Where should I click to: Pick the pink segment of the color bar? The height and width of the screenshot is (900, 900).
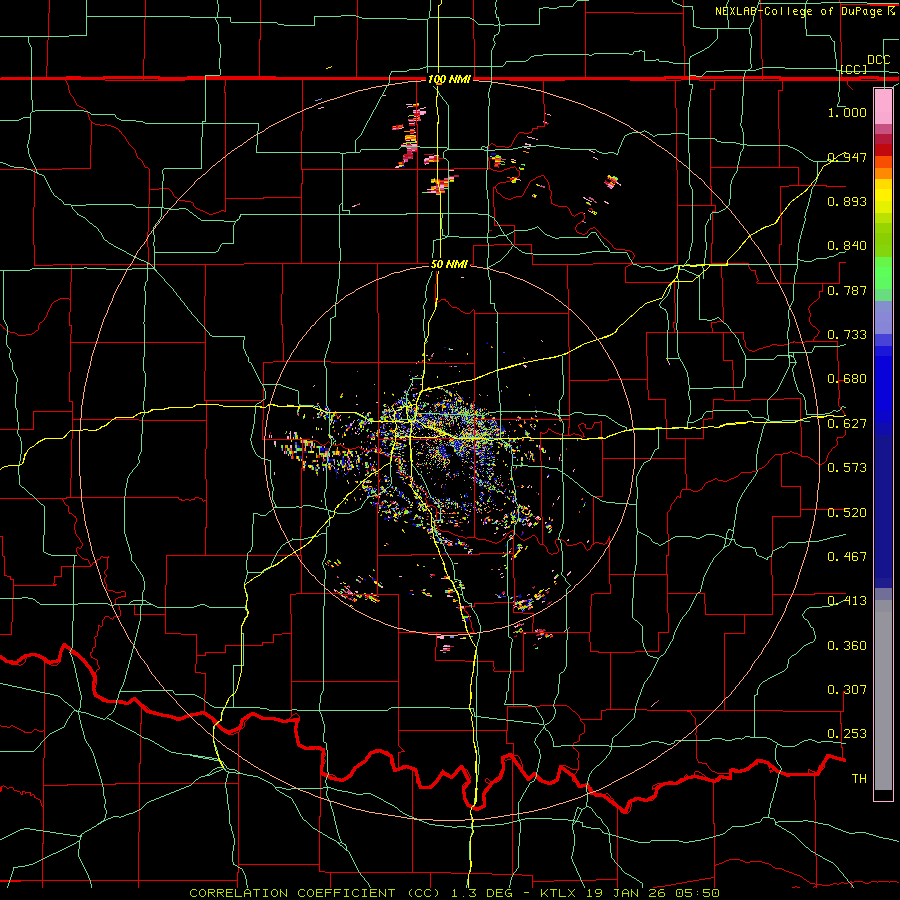point(883,106)
